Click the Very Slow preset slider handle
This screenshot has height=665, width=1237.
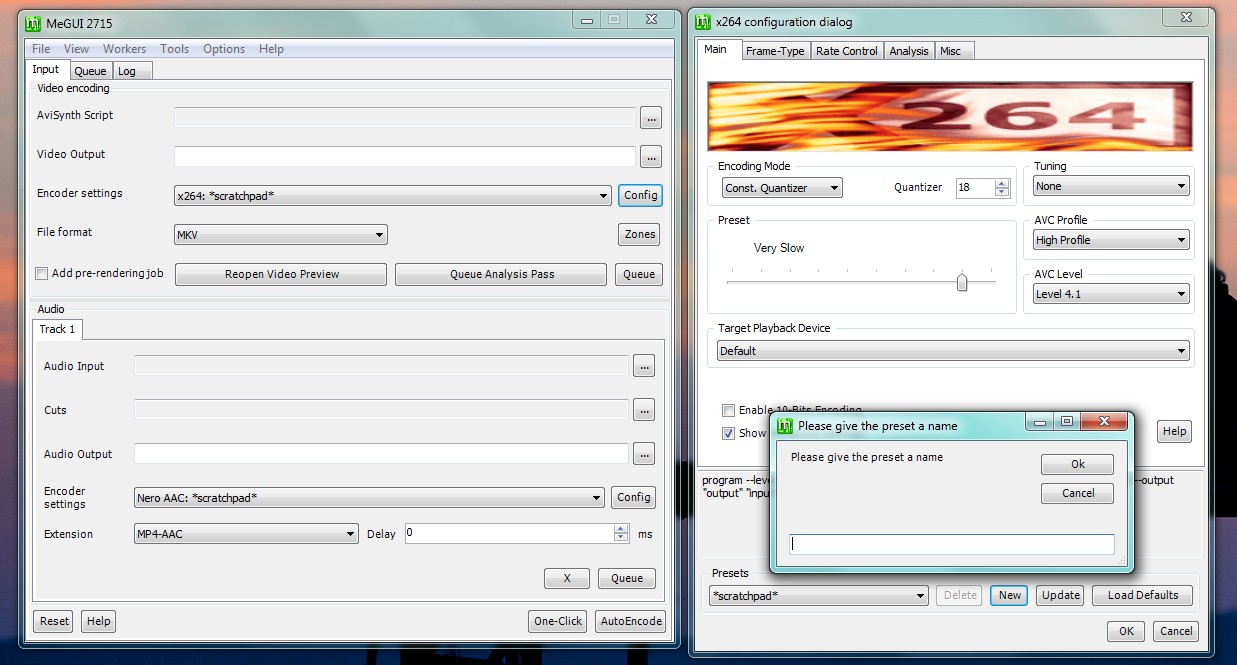(x=962, y=282)
